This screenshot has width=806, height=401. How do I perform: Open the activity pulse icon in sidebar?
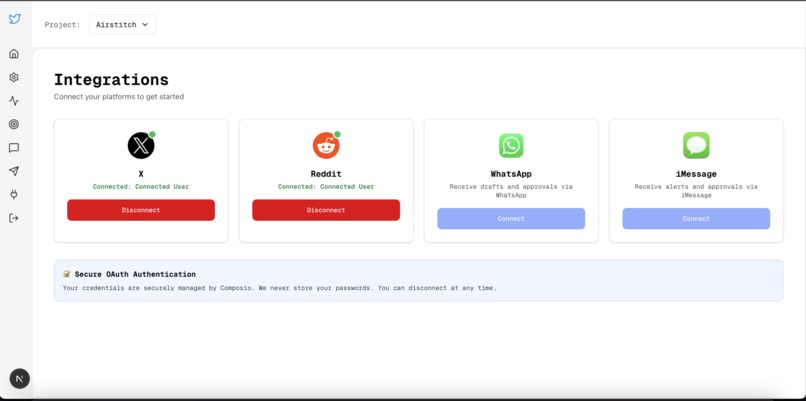(x=14, y=101)
